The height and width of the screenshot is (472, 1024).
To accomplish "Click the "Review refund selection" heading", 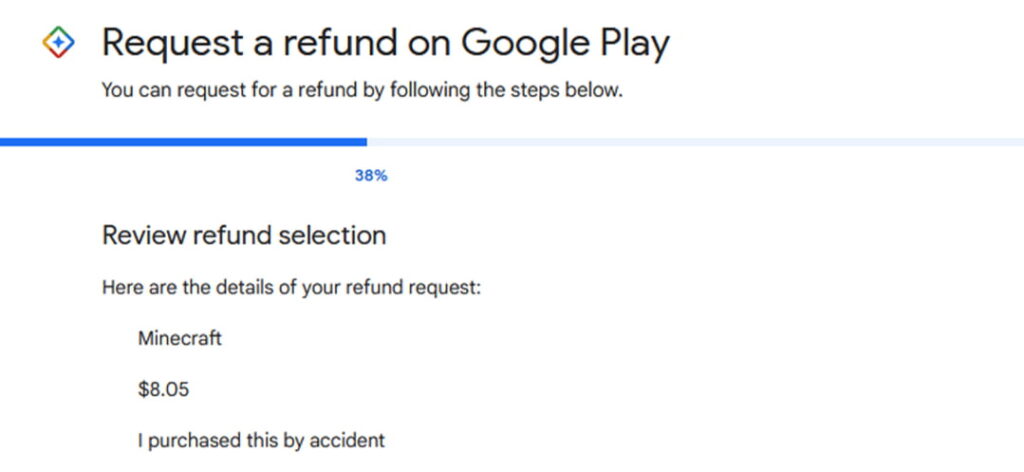I will (x=244, y=236).
